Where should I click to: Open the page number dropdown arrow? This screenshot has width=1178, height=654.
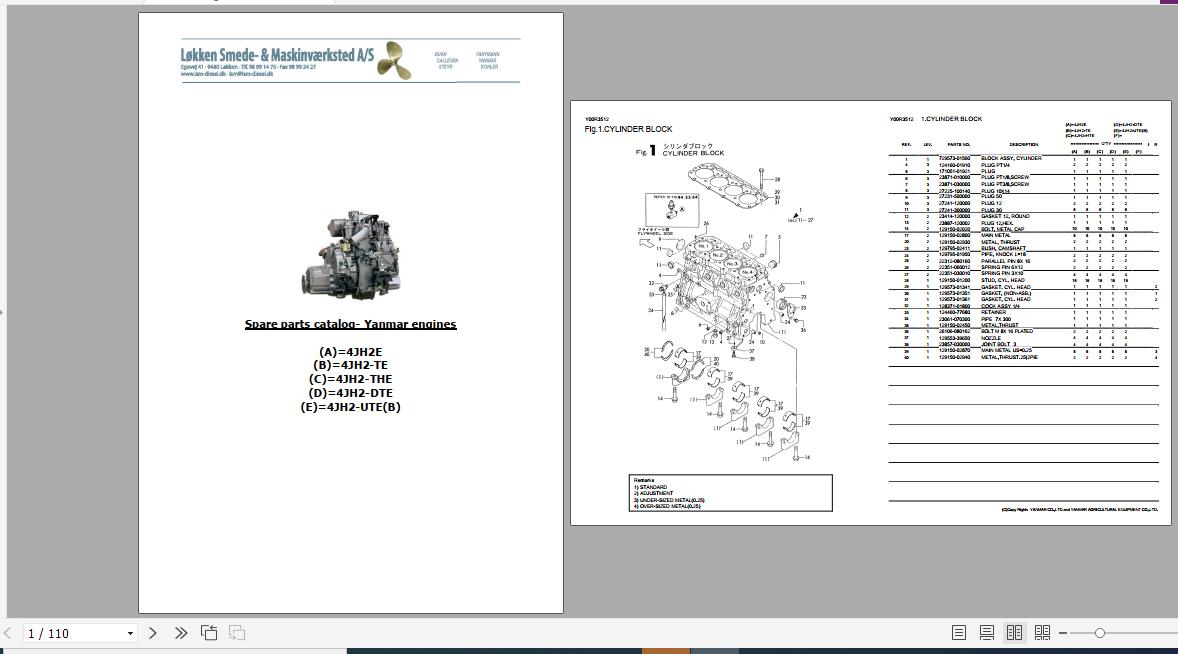tap(130, 634)
